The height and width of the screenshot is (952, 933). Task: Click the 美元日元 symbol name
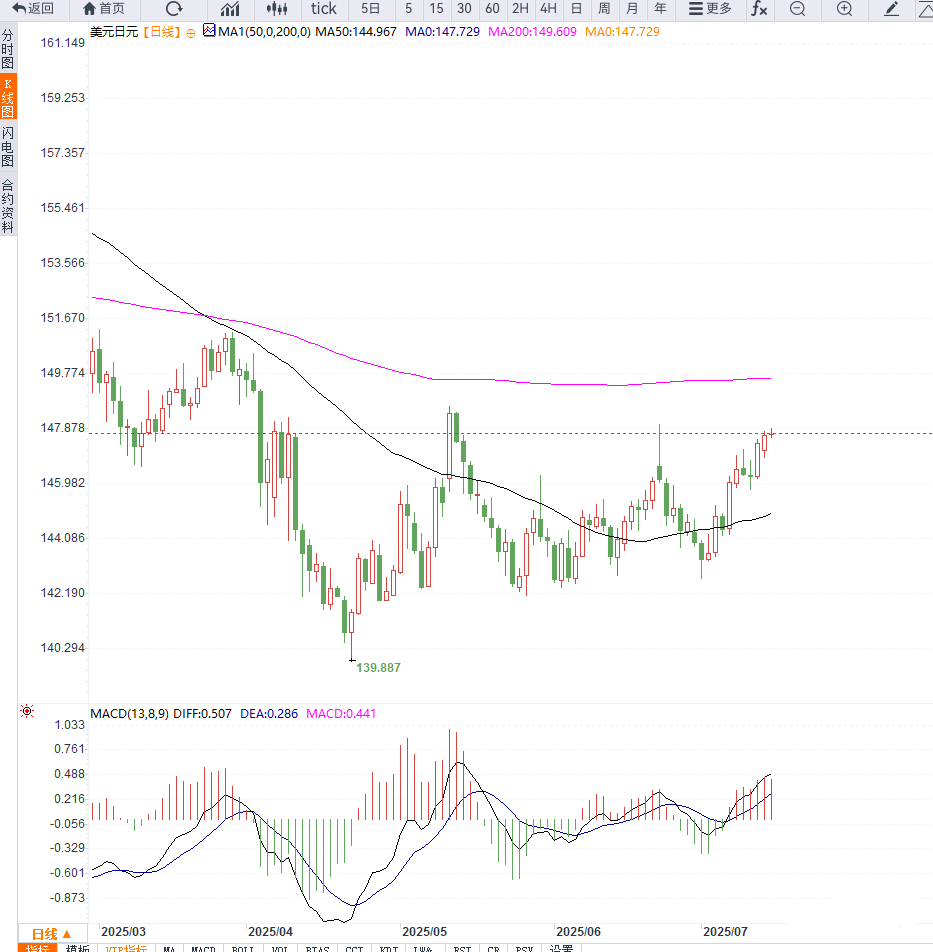pos(114,32)
